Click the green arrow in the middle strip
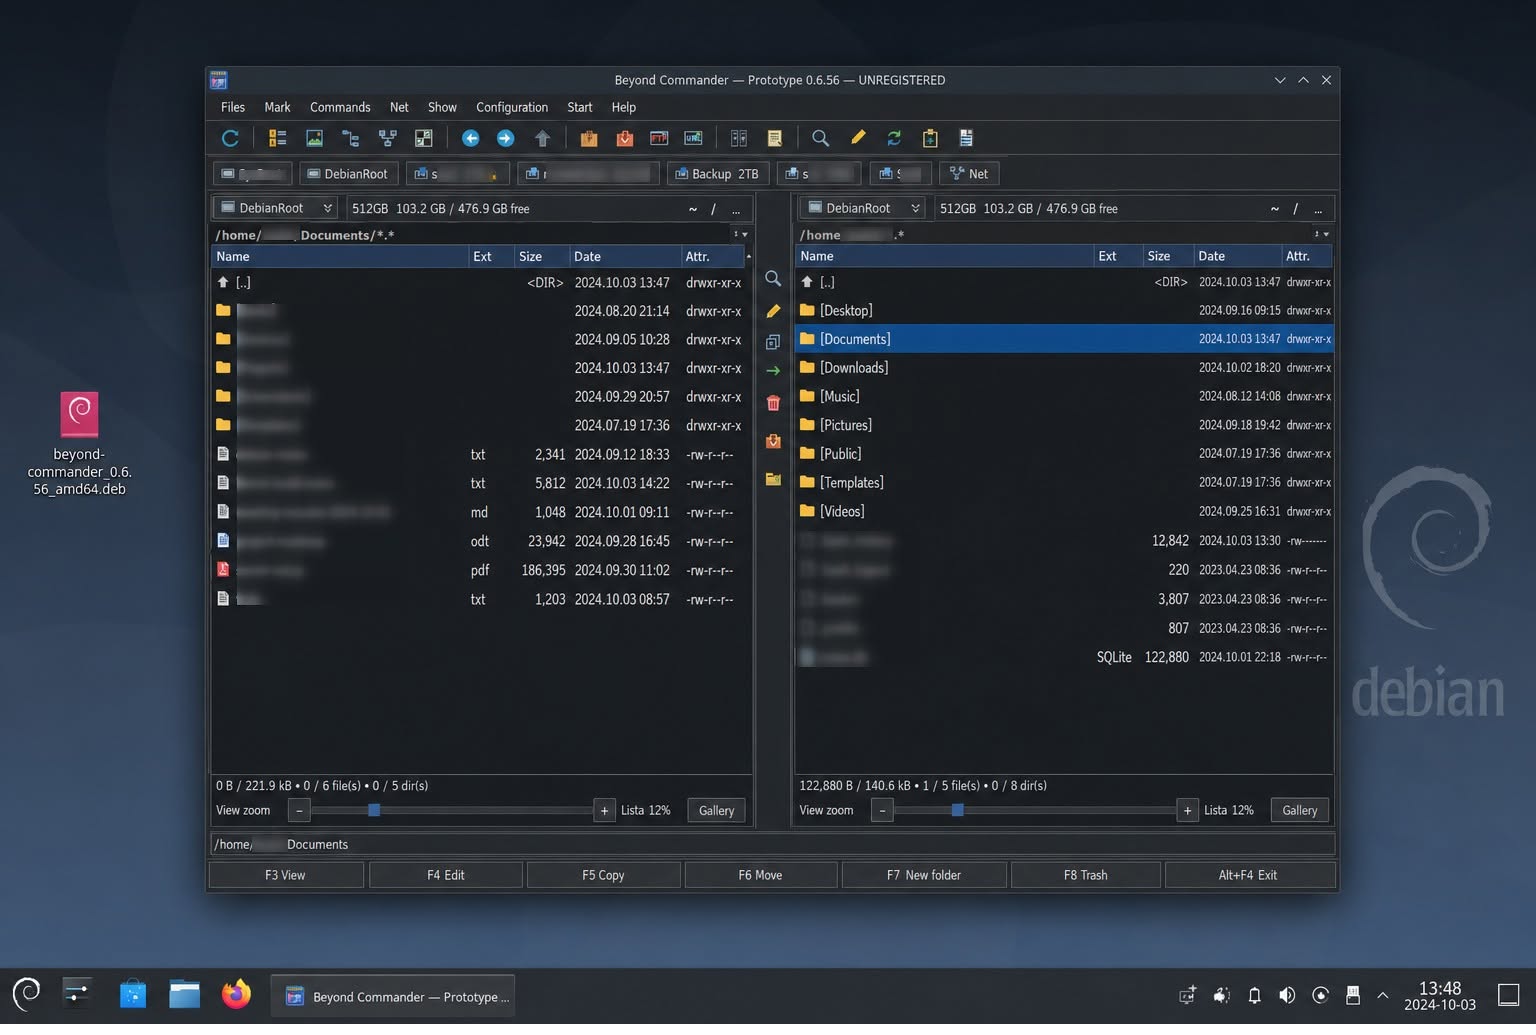1536x1035 pixels. pyautogui.click(x=773, y=371)
